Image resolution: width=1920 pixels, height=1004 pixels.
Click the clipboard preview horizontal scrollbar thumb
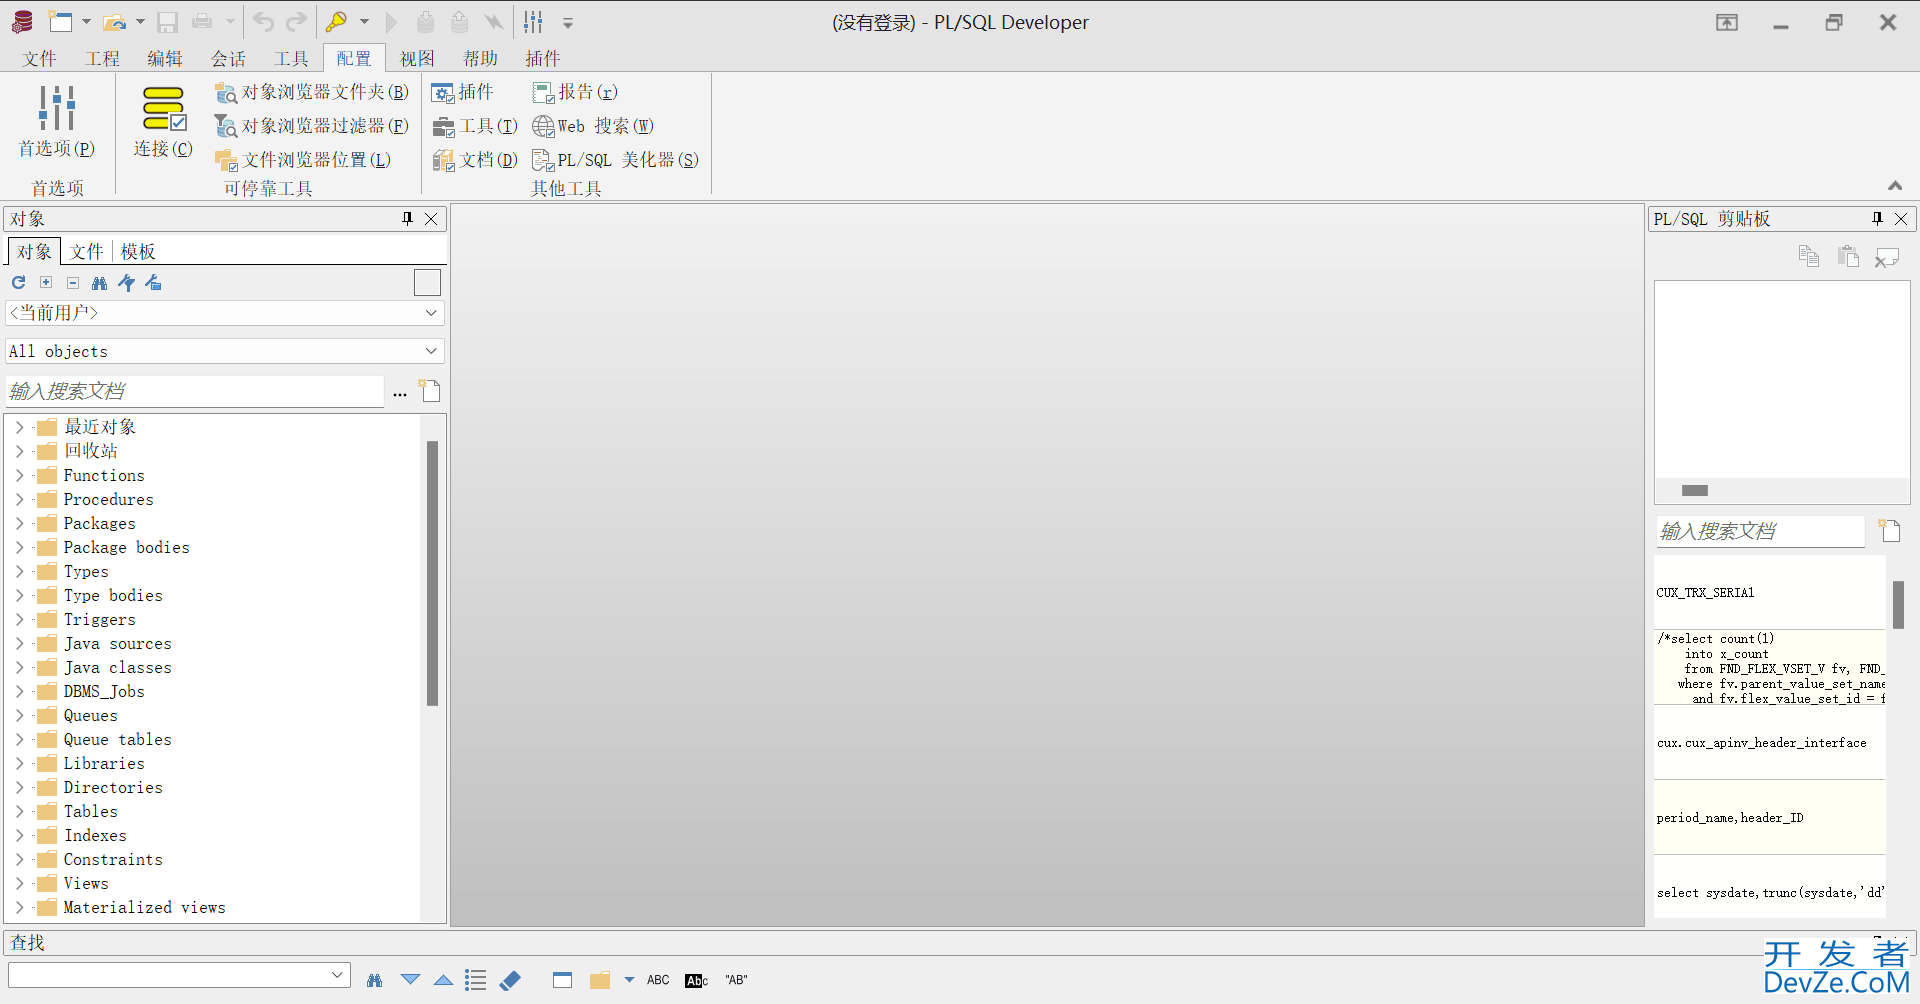[x=1695, y=490]
